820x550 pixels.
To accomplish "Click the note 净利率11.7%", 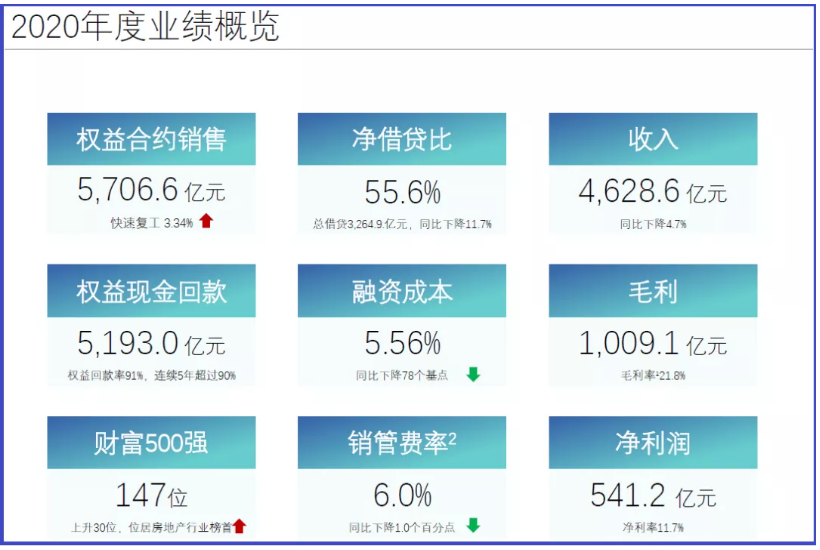I will pos(653,528).
